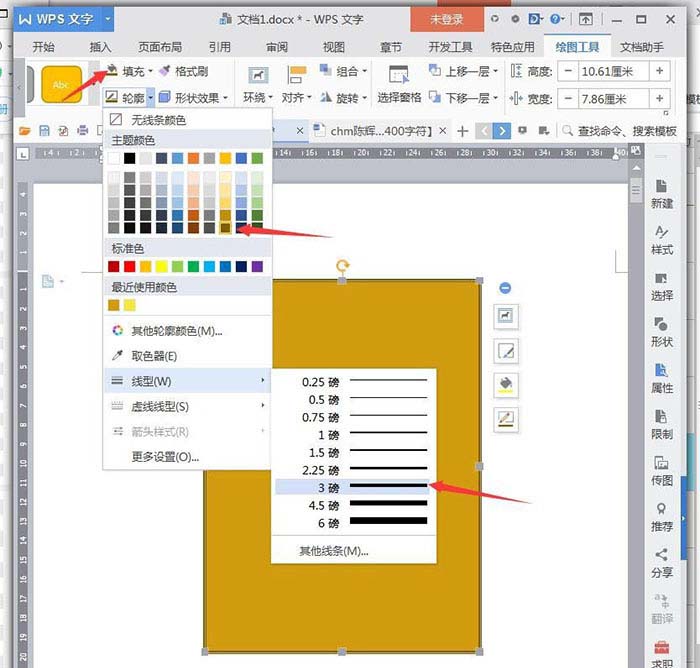Open more settings (更多设置) option
The image size is (700, 668).
tap(187, 457)
